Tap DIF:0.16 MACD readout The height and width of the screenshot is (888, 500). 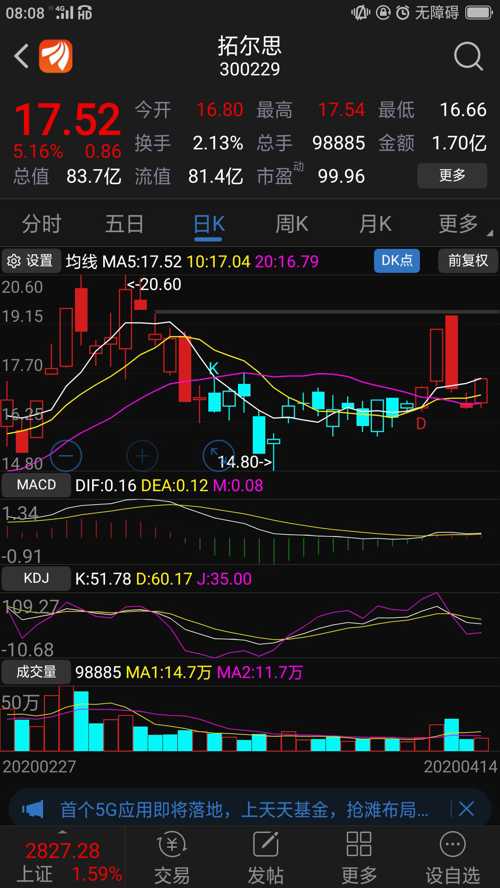[105, 485]
